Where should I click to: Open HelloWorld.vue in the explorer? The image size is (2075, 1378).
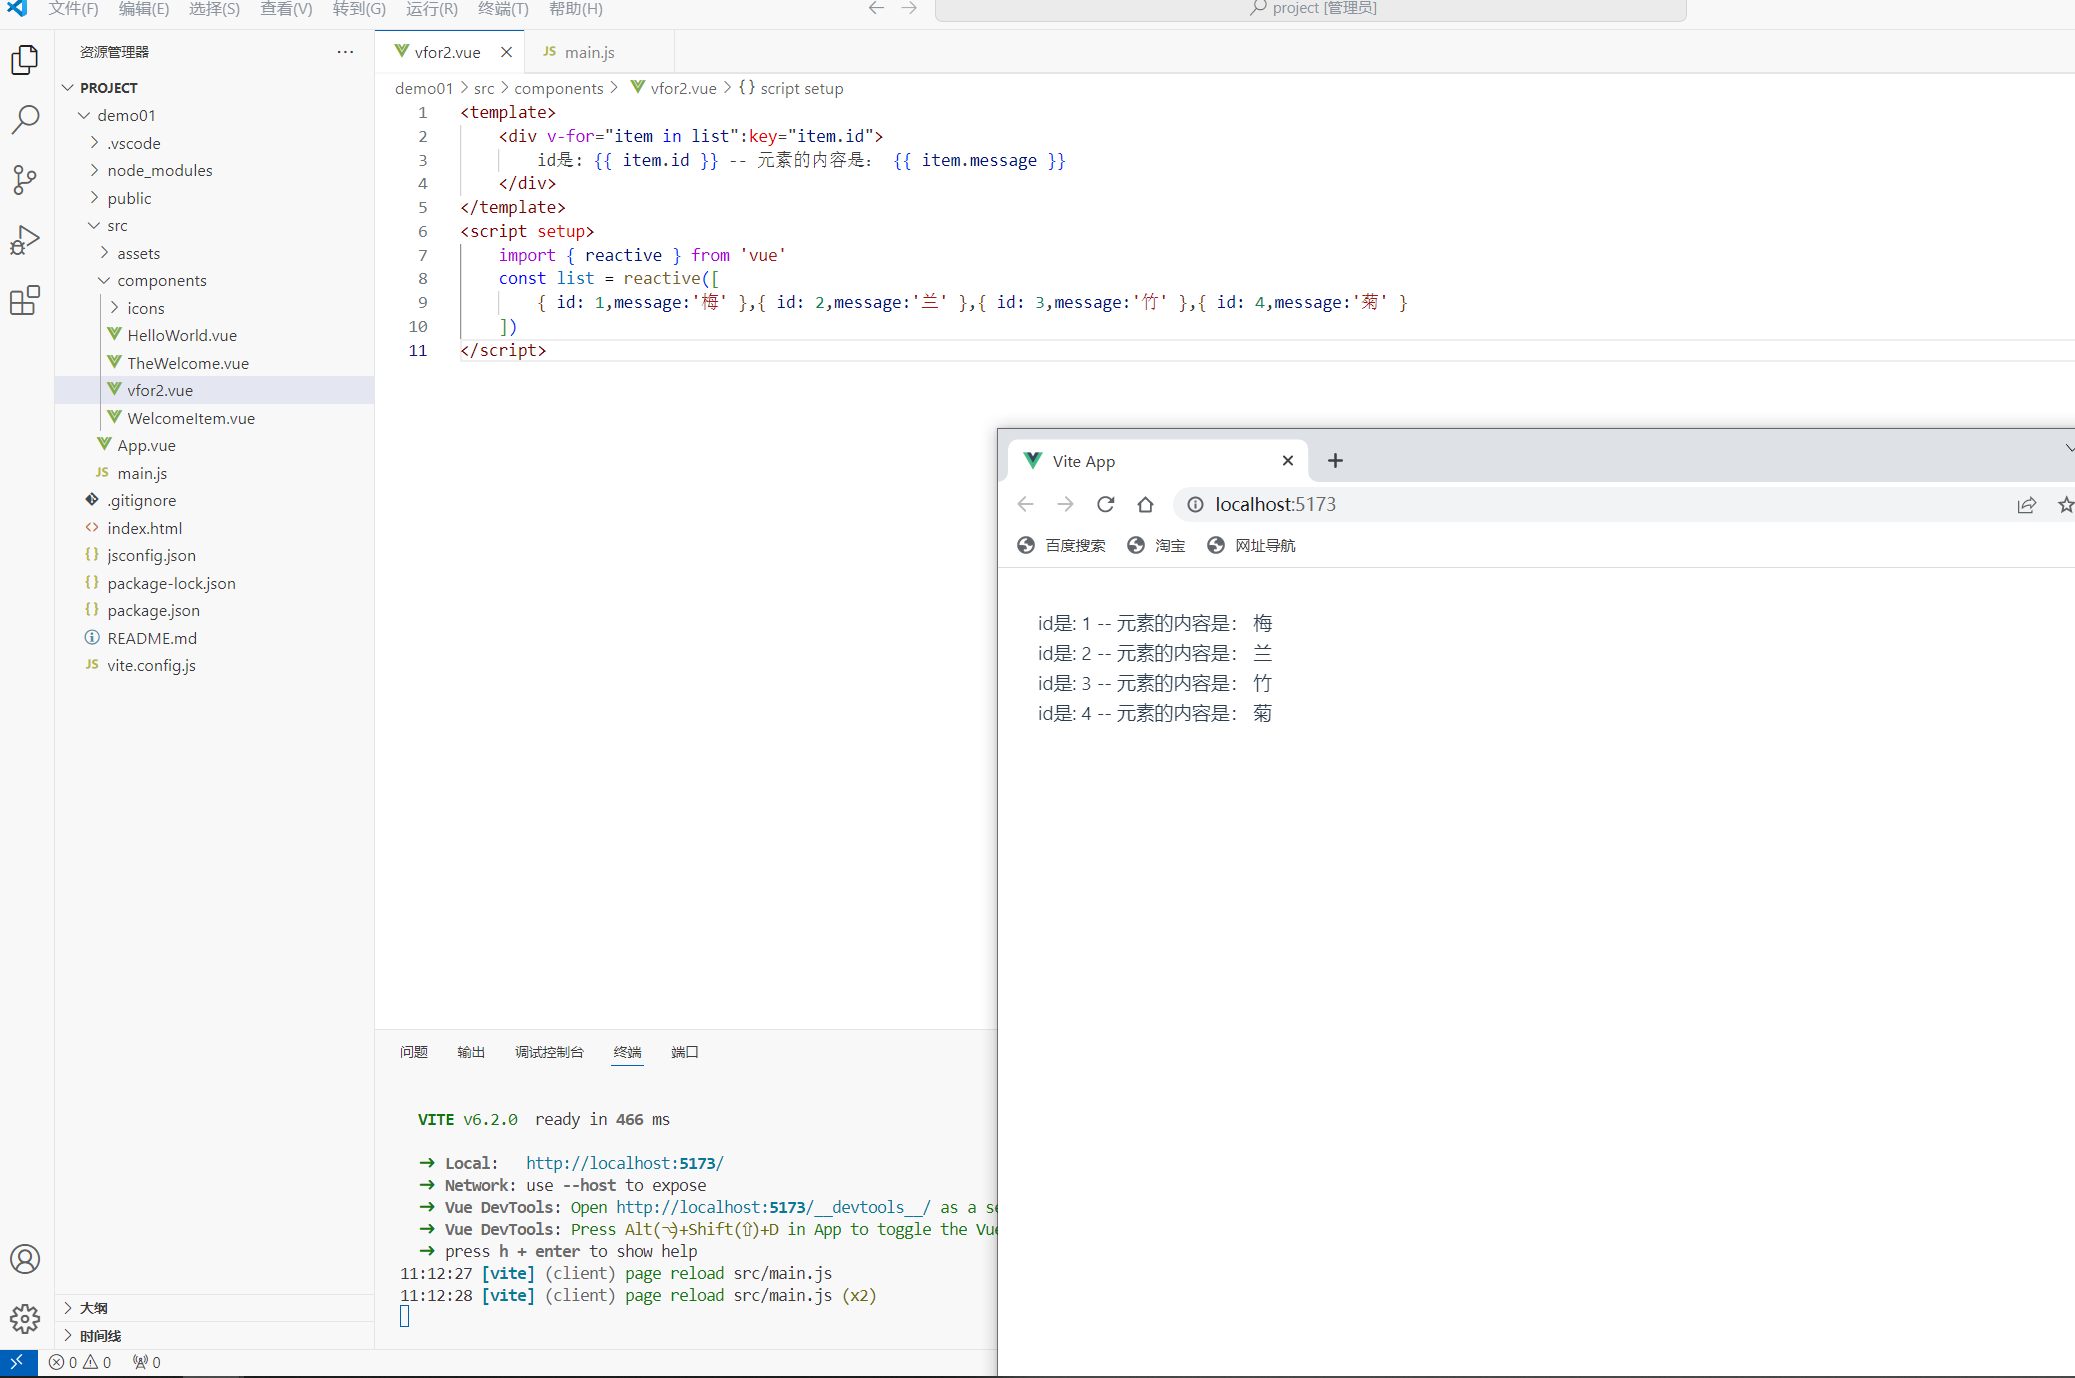click(x=182, y=336)
